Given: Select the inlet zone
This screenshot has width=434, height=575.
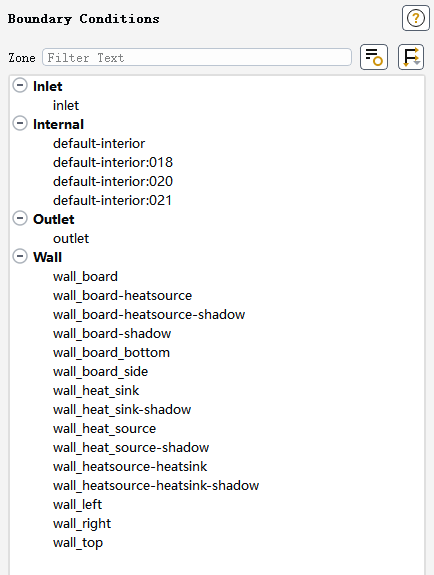Looking at the screenshot, I should (66, 105).
